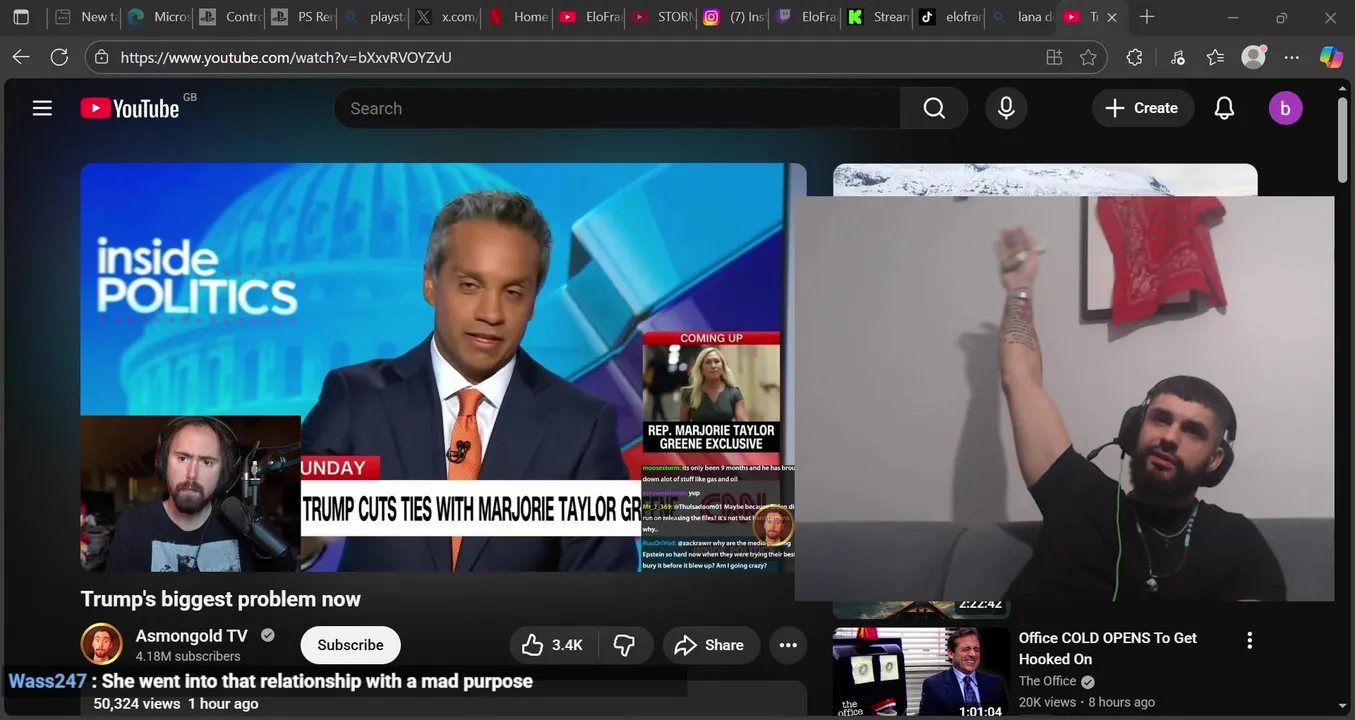Viewport: 1355px width, 720px height.
Task: Open more actions beside Share
Action: tap(788, 645)
